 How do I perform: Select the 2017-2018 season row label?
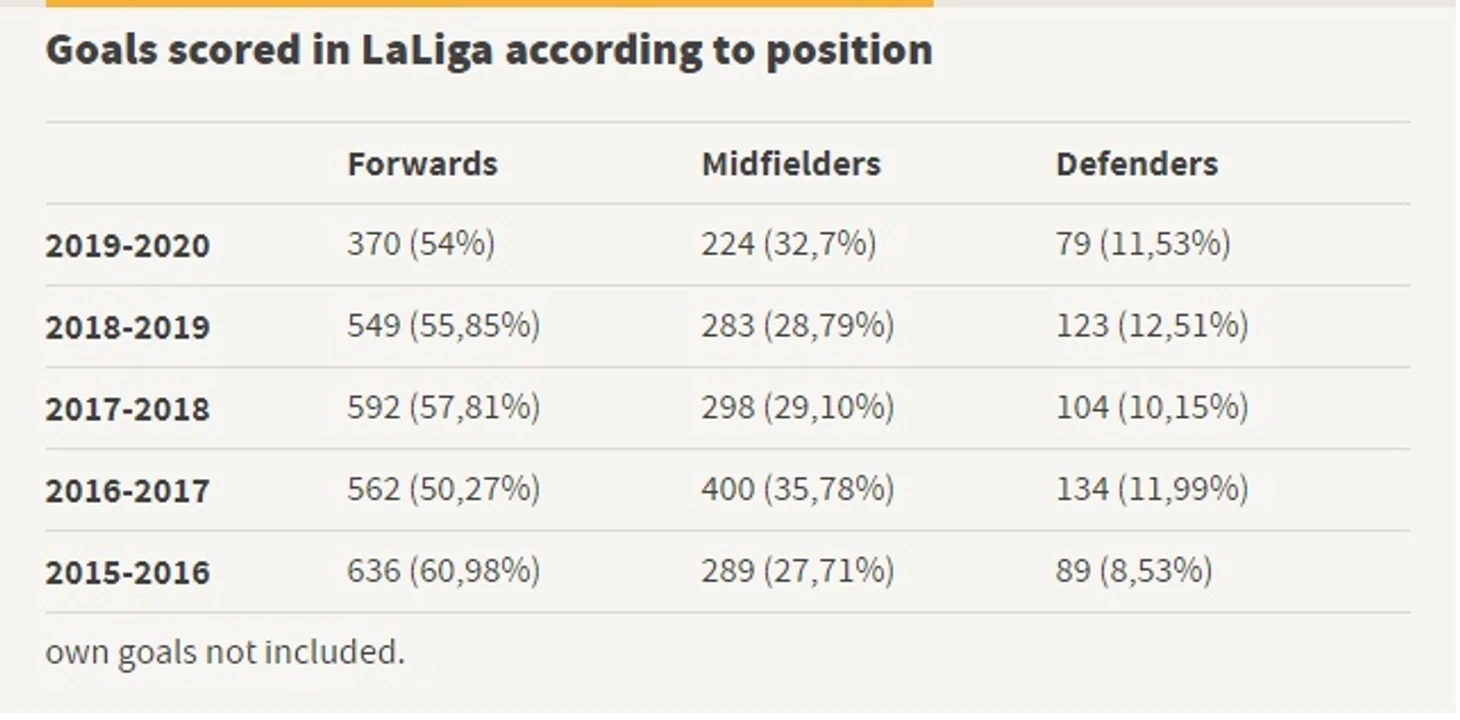[x=128, y=410]
